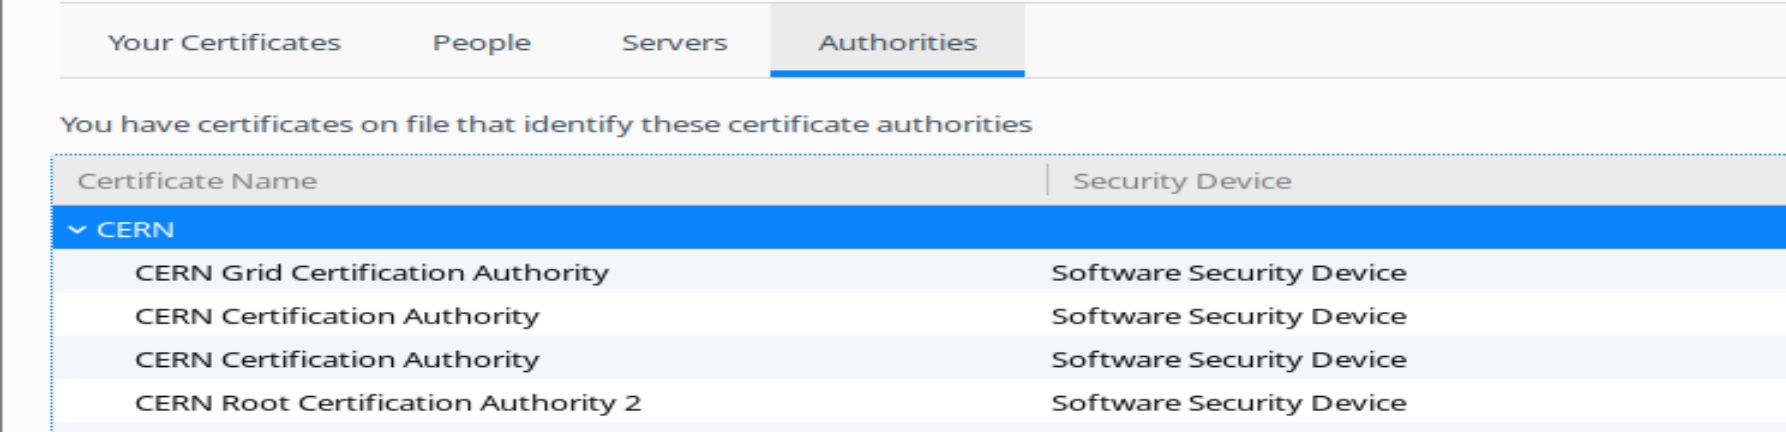Viewport: 1786px width, 432px height.
Task: Open the People tab
Action: coord(481,43)
